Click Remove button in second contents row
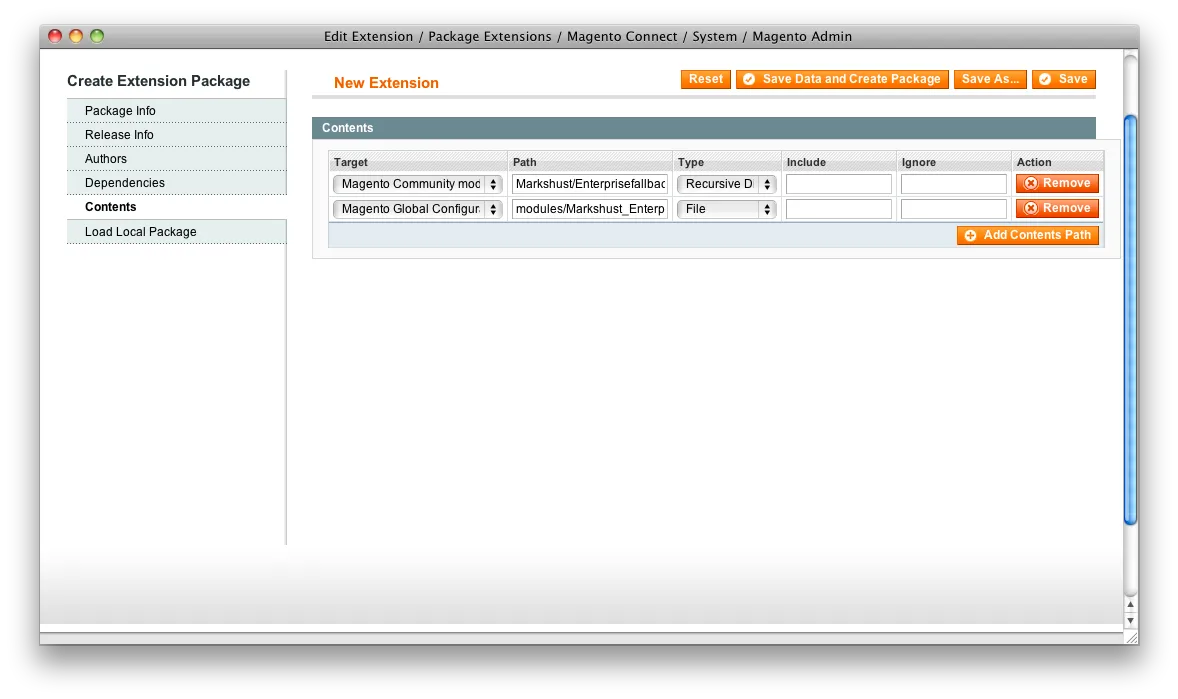This screenshot has width=1178, height=699. pyautogui.click(x=1057, y=209)
